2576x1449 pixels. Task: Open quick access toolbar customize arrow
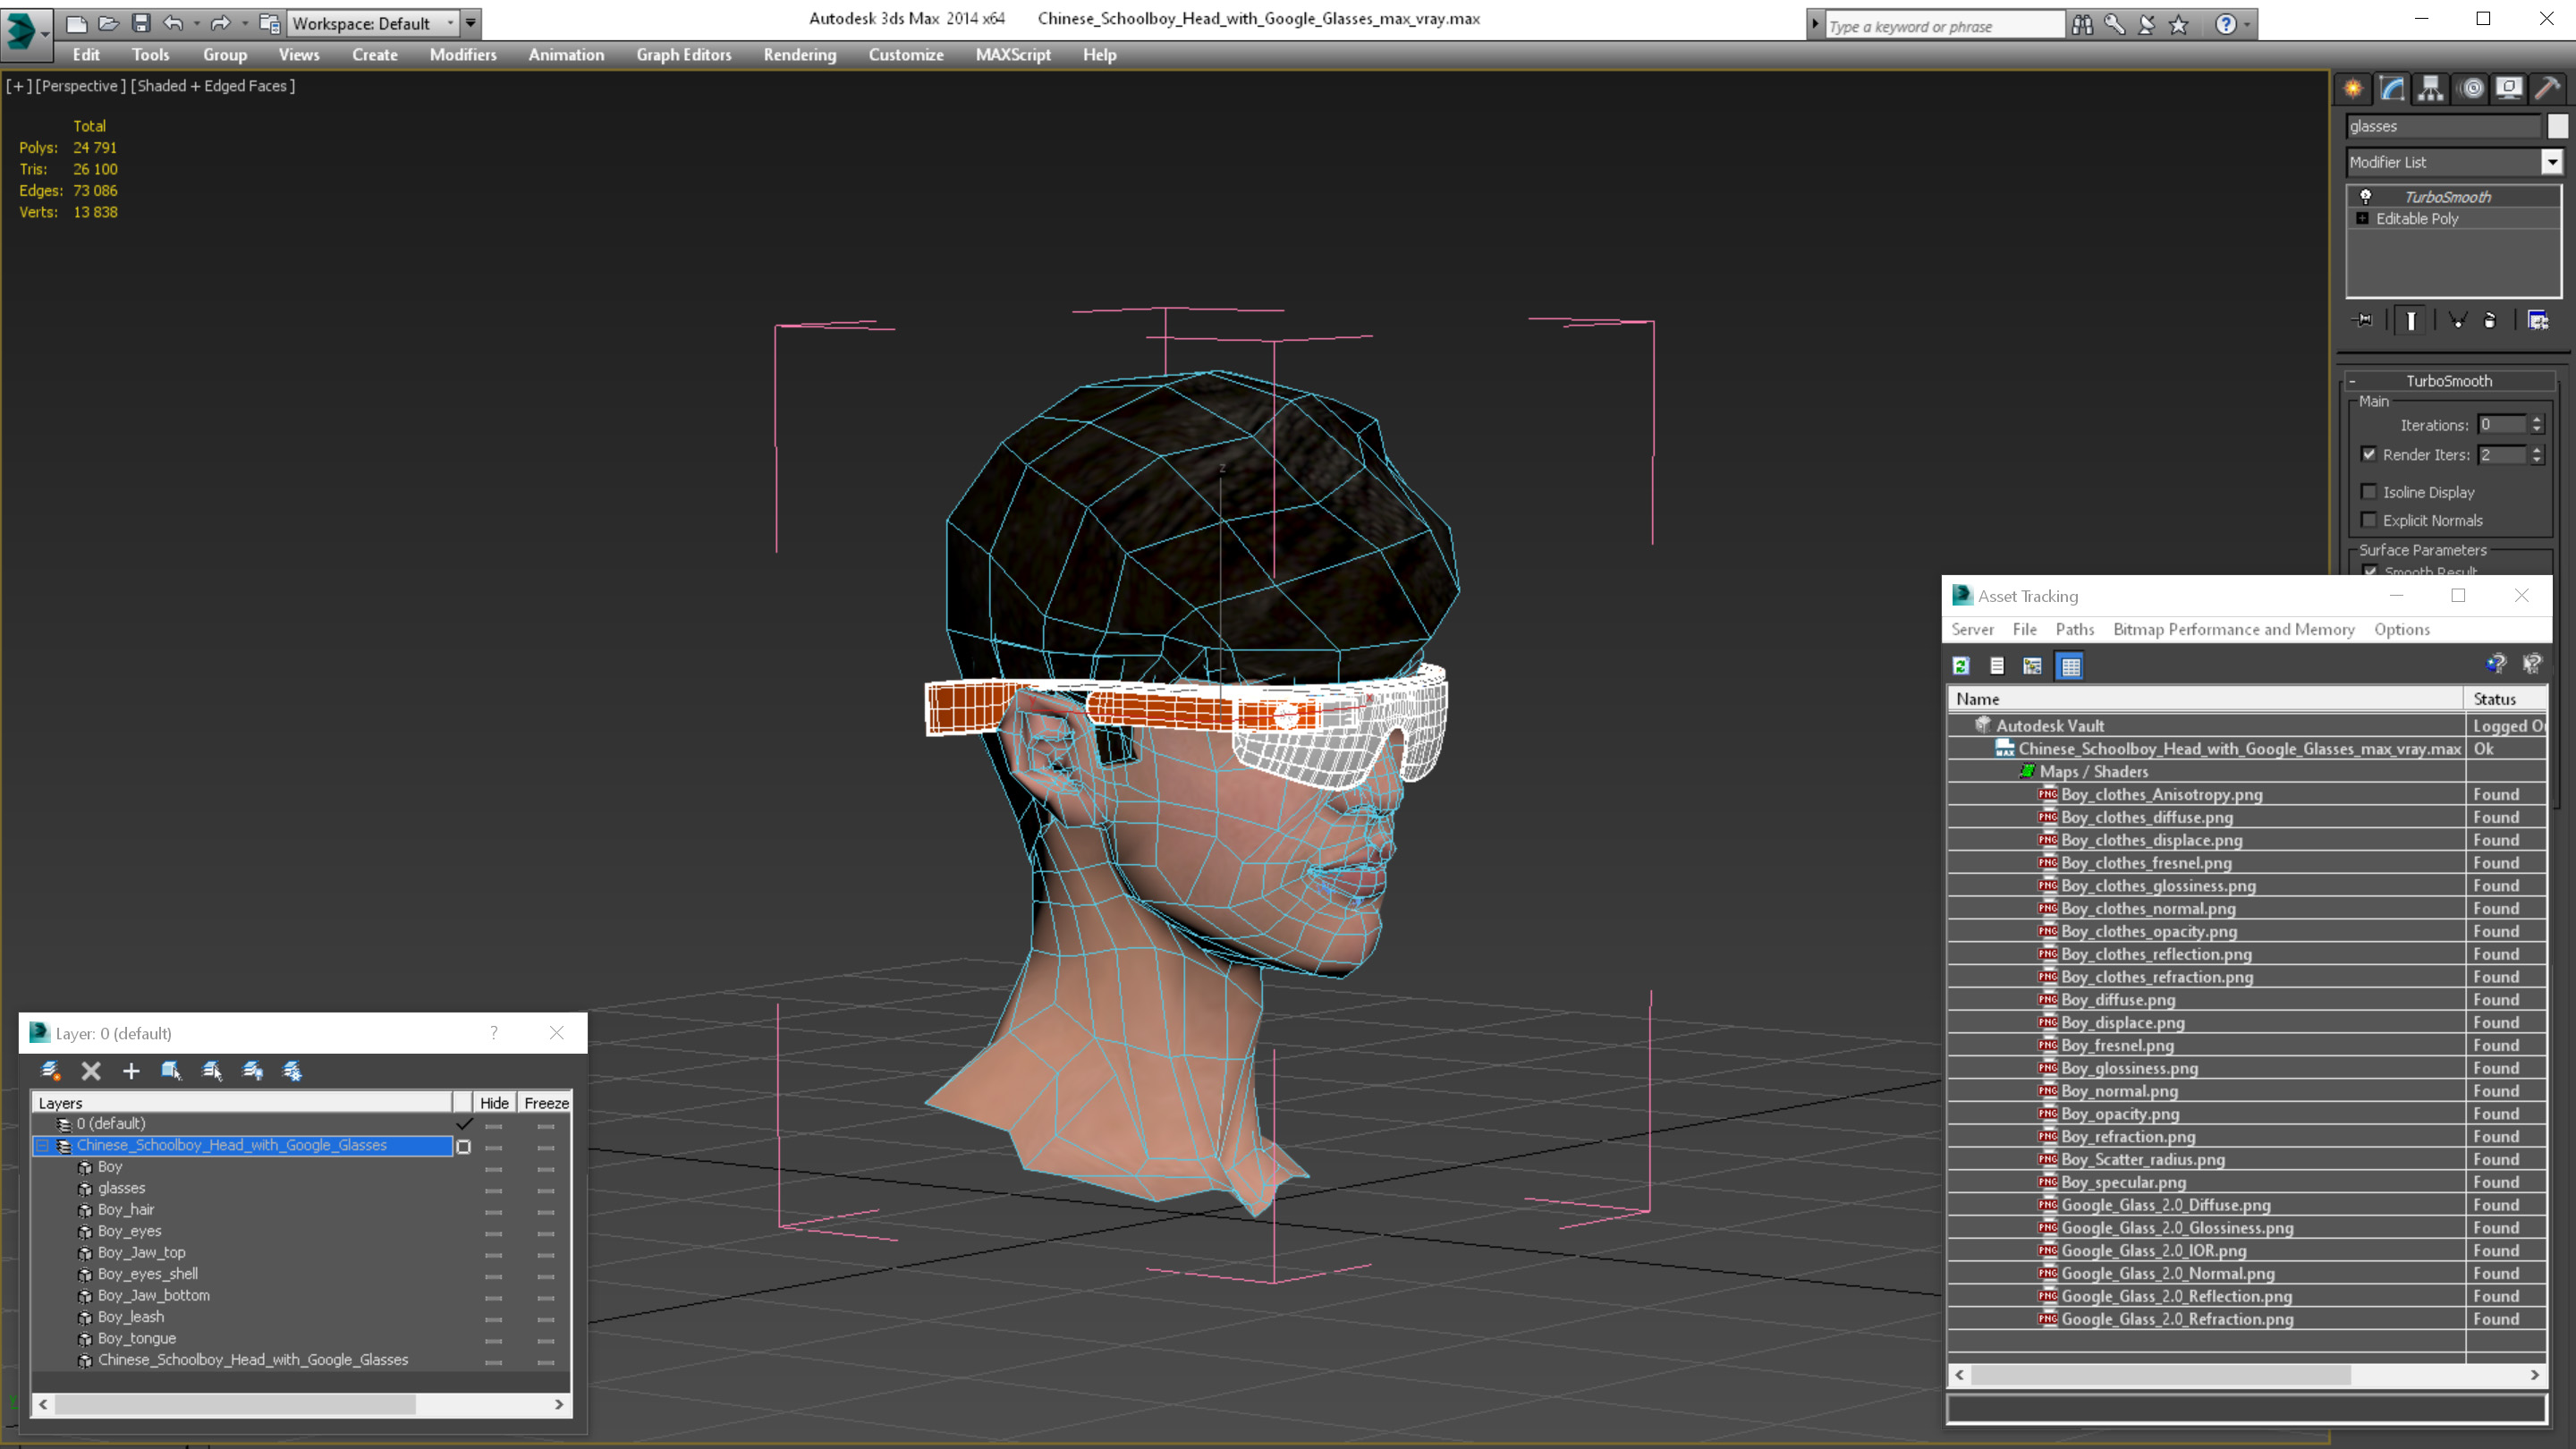470,23
